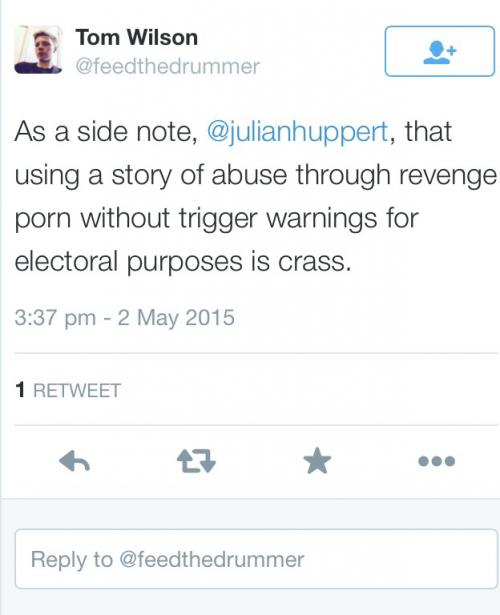500x615 pixels.
Task: Favorite the tweet with the star icon
Action: click(317, 460)
